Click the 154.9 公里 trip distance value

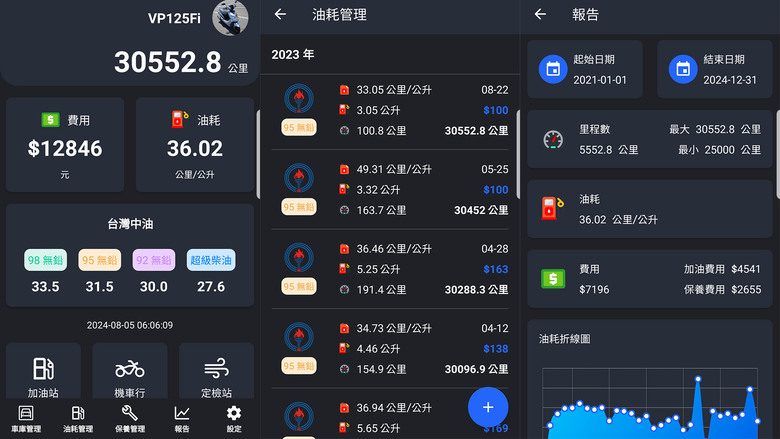click(x=381, y=369)
